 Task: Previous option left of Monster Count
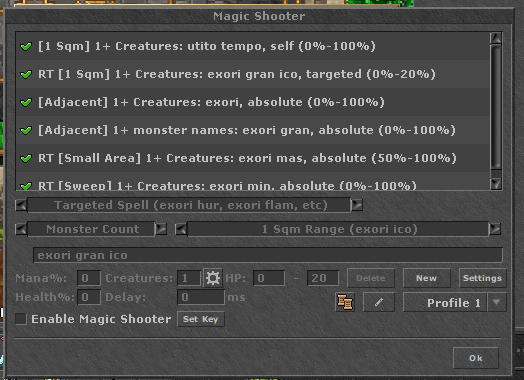point(21,229)
